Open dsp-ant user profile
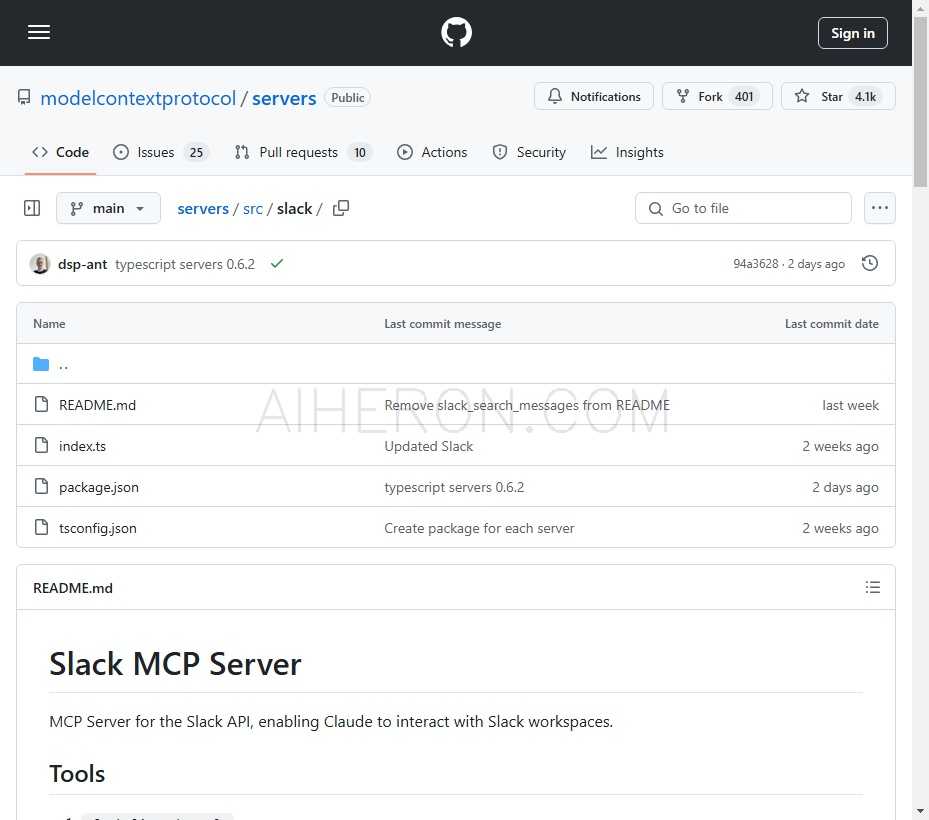Screen dimensions: 929x820 (x=82, y=264)
